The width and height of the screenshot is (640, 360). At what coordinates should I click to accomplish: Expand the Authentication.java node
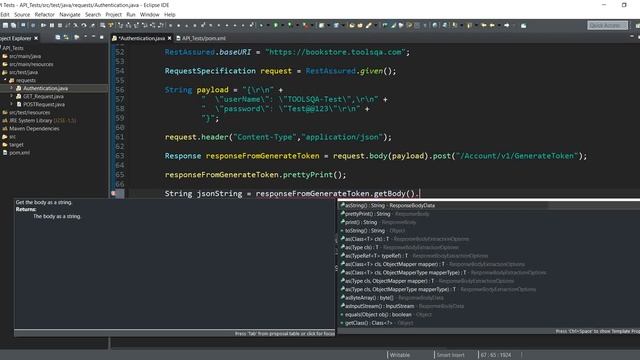coord(11,88)
